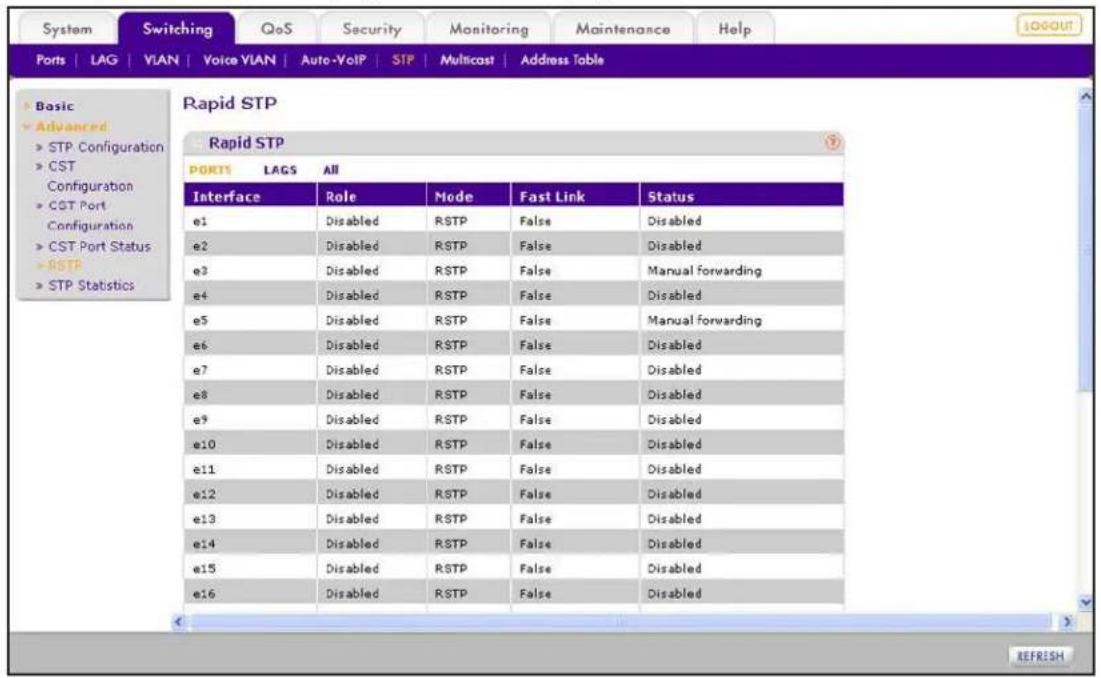Collapse the Advanced sidebar section
The image size is (1101, 678).
coord(70,126)
